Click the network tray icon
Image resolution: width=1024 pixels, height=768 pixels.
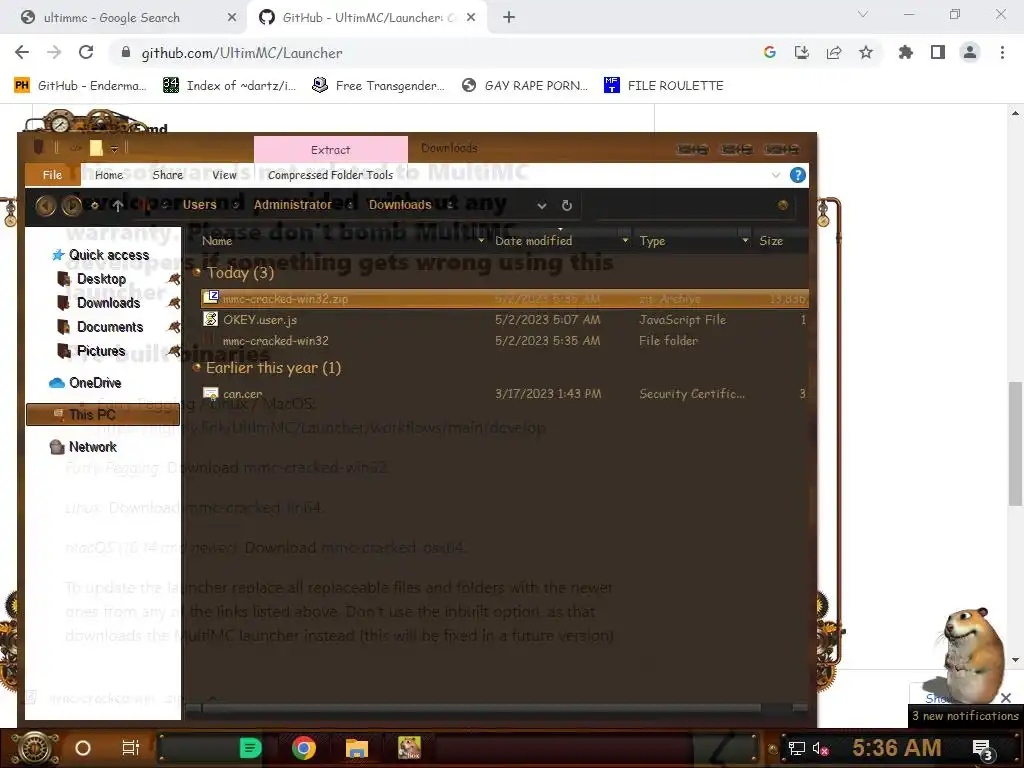[797, 748]
